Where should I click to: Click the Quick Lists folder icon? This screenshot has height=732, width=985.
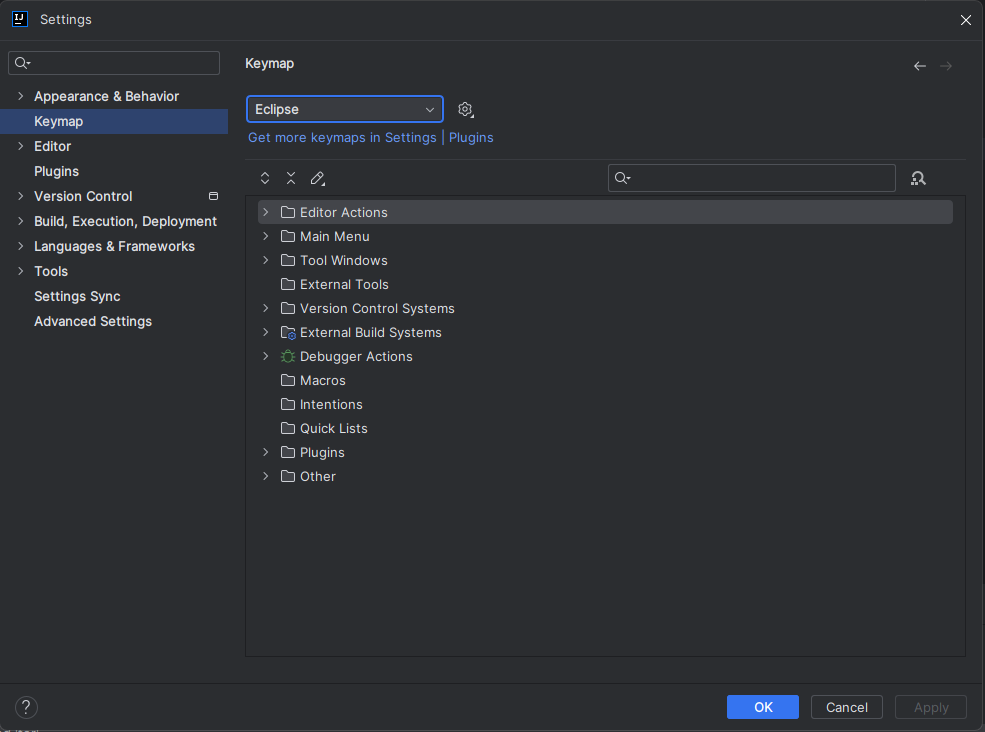coord(288,429)
